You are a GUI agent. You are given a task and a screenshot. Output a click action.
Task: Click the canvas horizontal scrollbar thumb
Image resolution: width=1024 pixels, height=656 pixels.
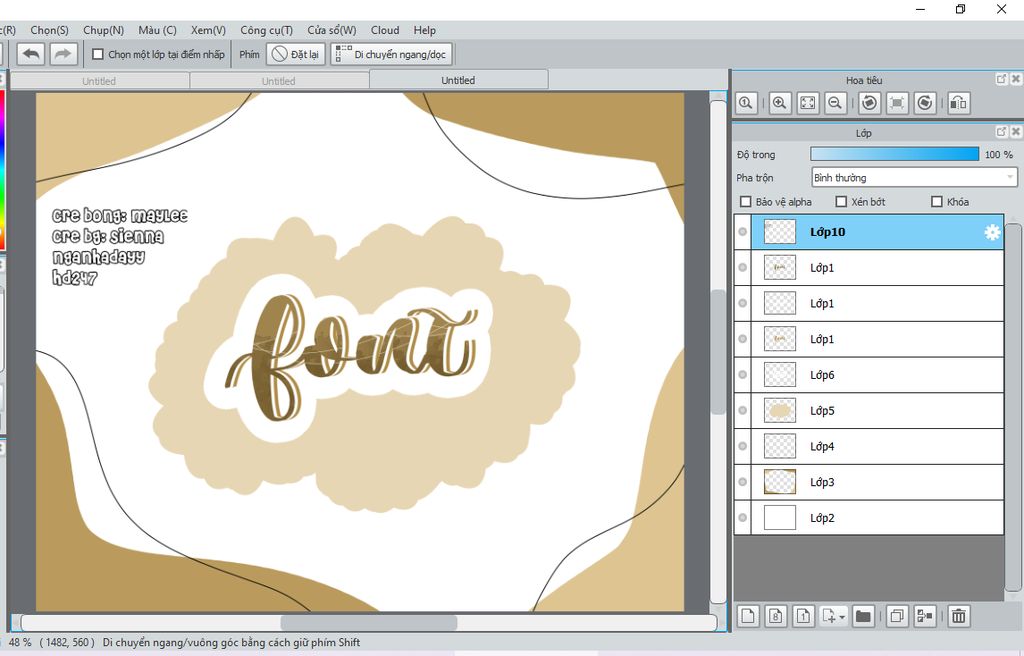point(369,623)
